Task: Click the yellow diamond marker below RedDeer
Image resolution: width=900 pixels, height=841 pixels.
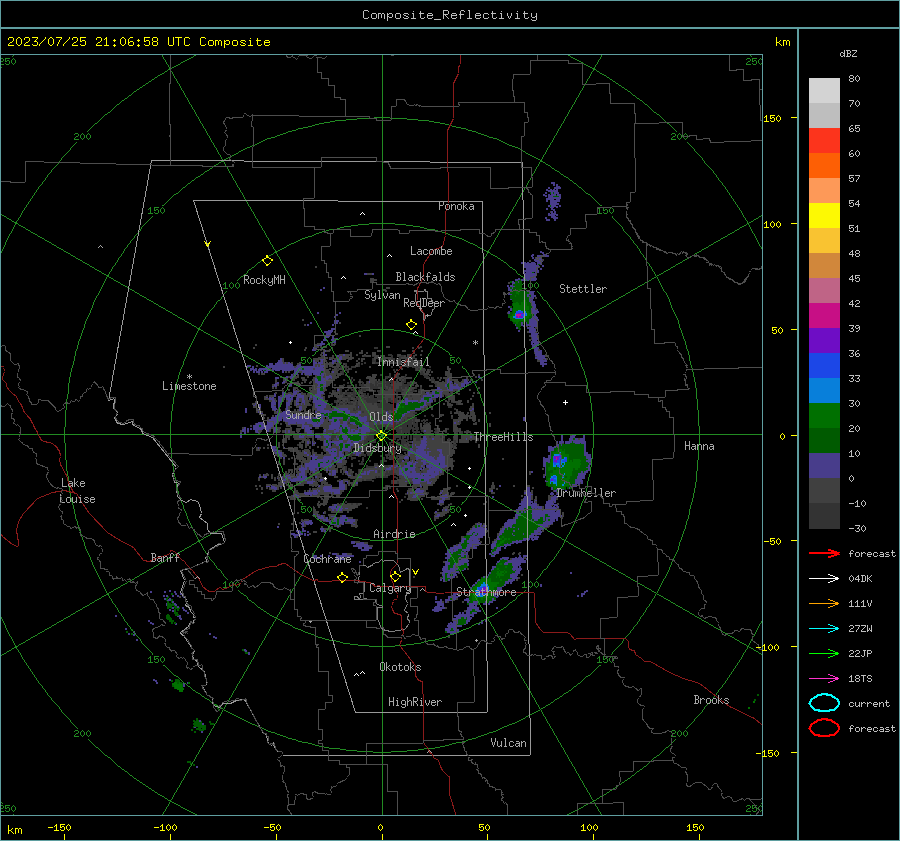Action: point(411,325)
